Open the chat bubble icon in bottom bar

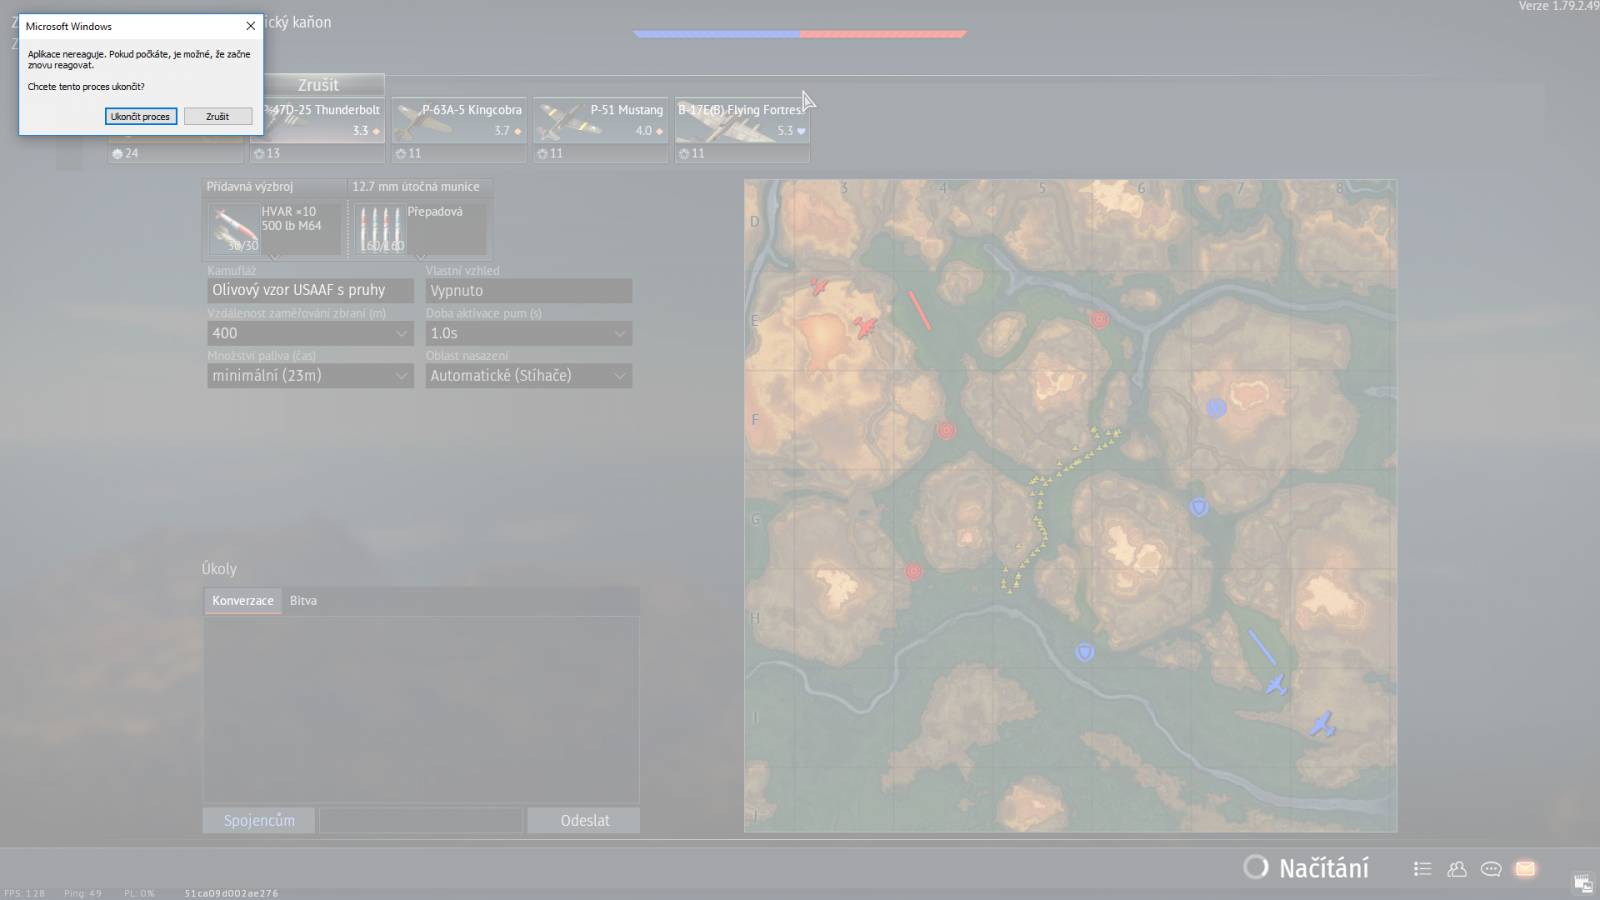[x=1491, y=869]
